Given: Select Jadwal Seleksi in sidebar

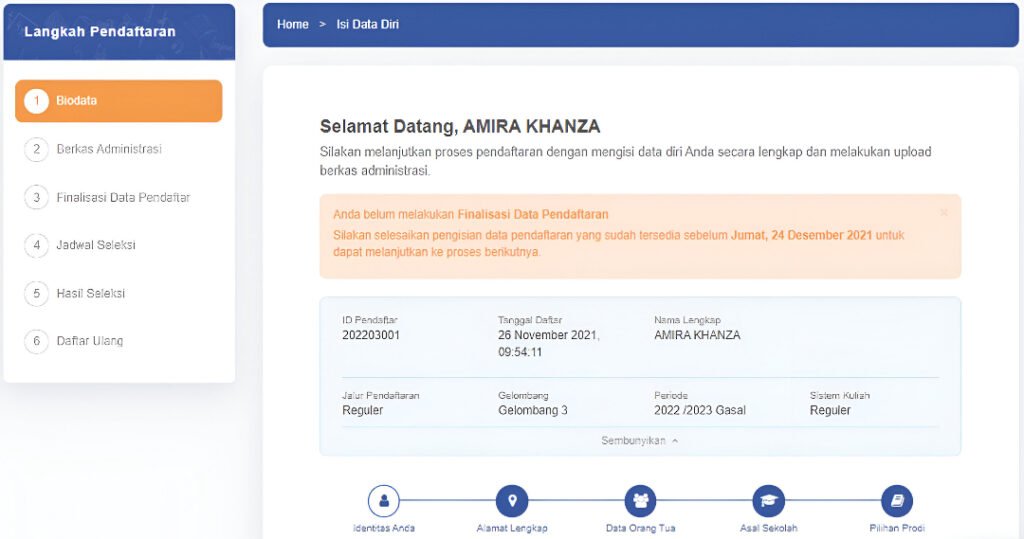Looking at the screenshot, I should coord(96,245).
